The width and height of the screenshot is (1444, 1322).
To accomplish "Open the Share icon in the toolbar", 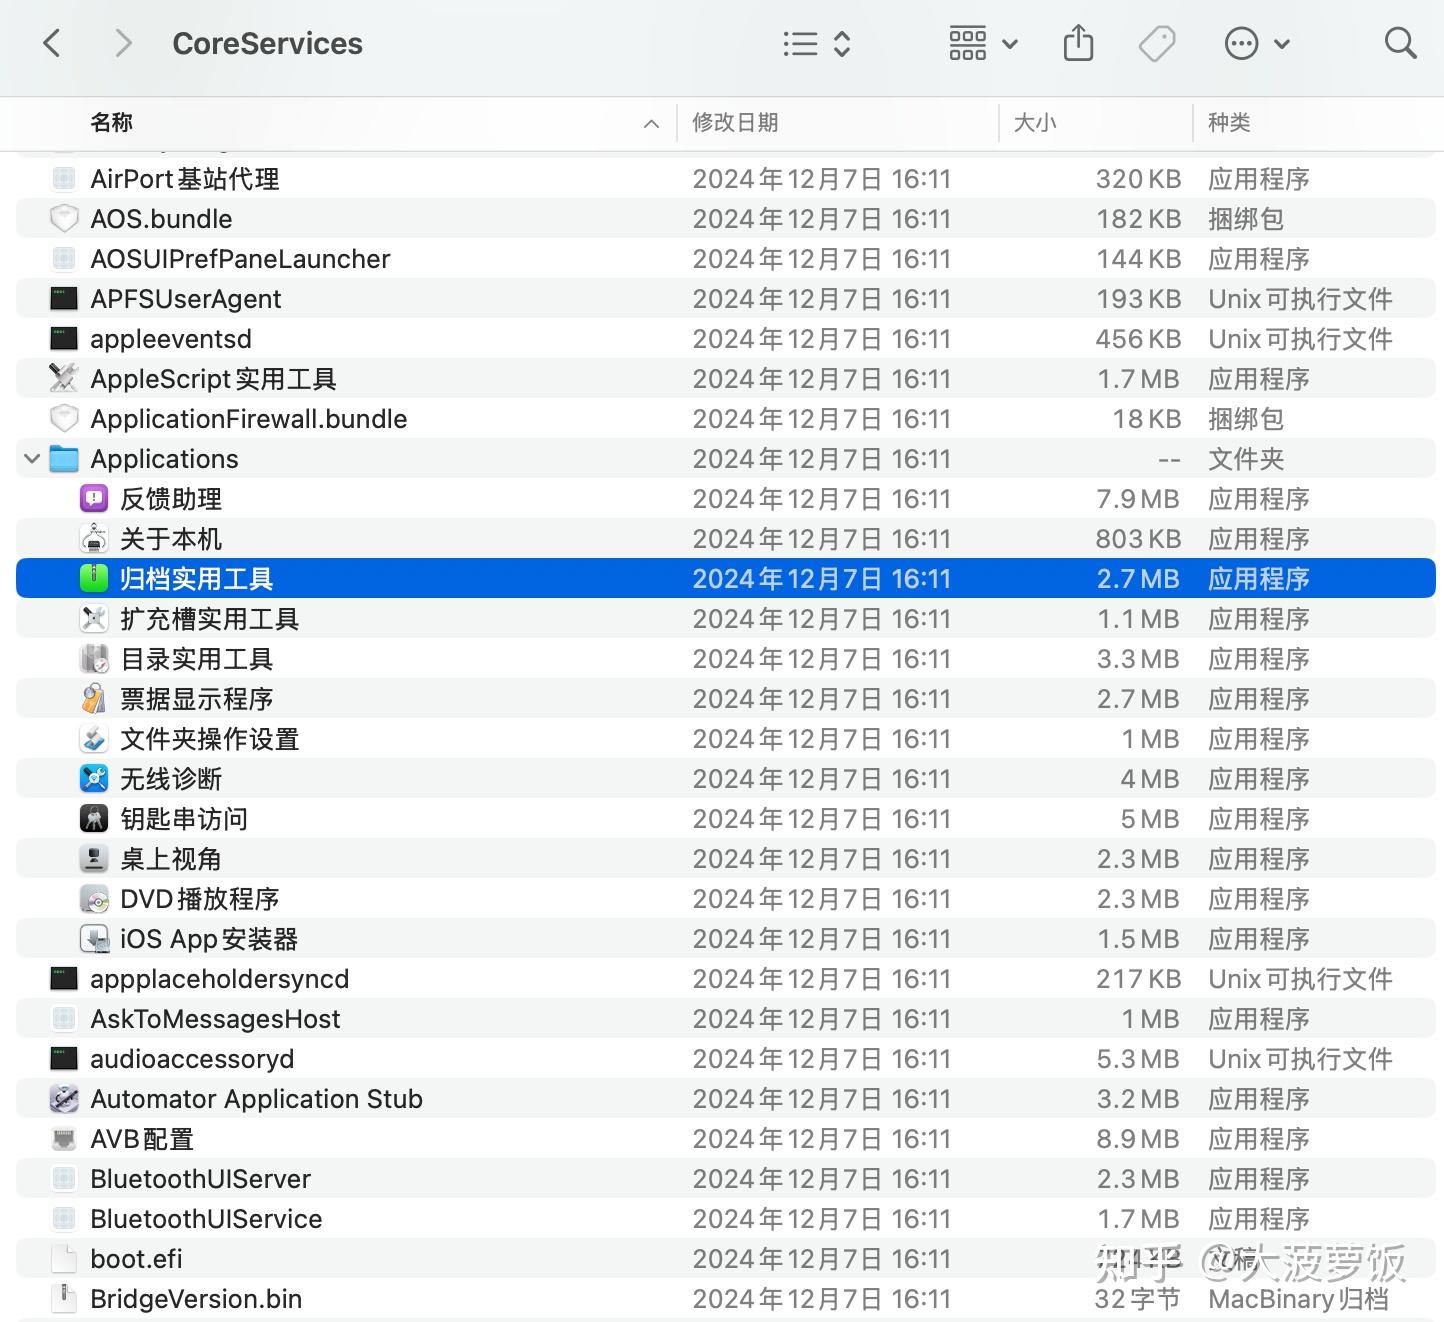I will coord(1078,43).
